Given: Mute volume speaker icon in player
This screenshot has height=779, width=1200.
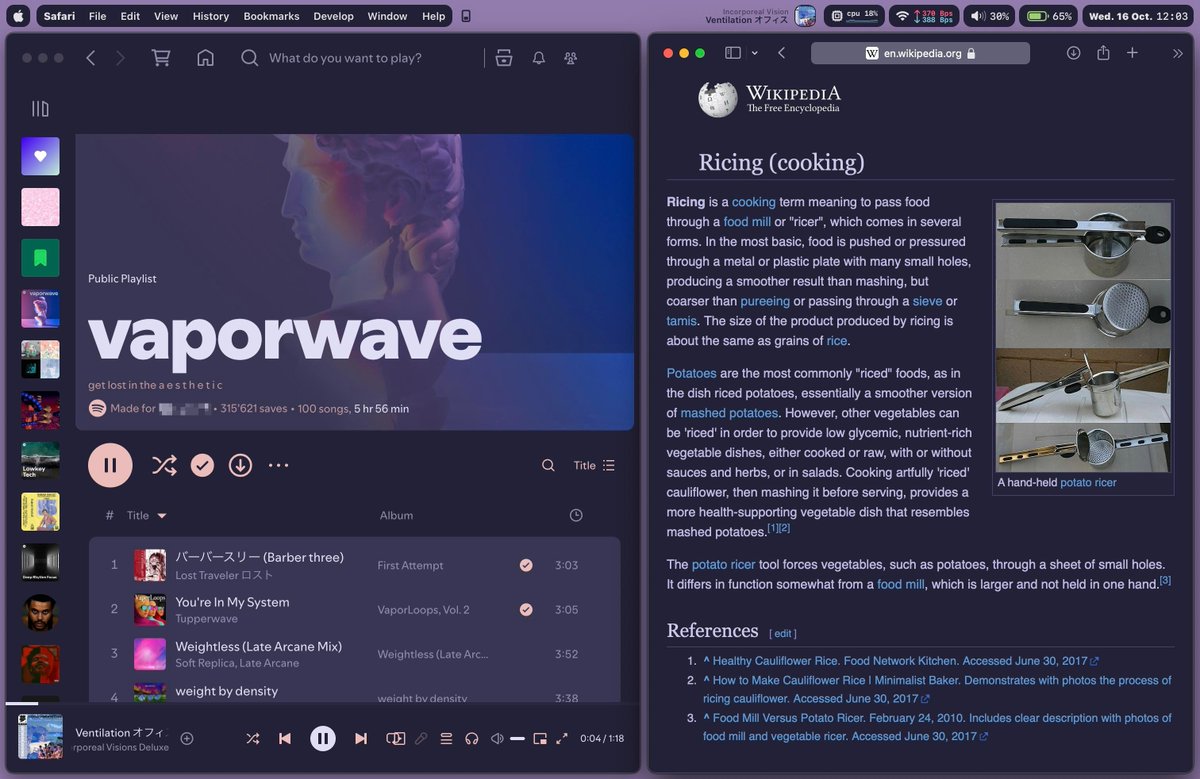Looking at the screenshot, I should (x=497, y=738).
